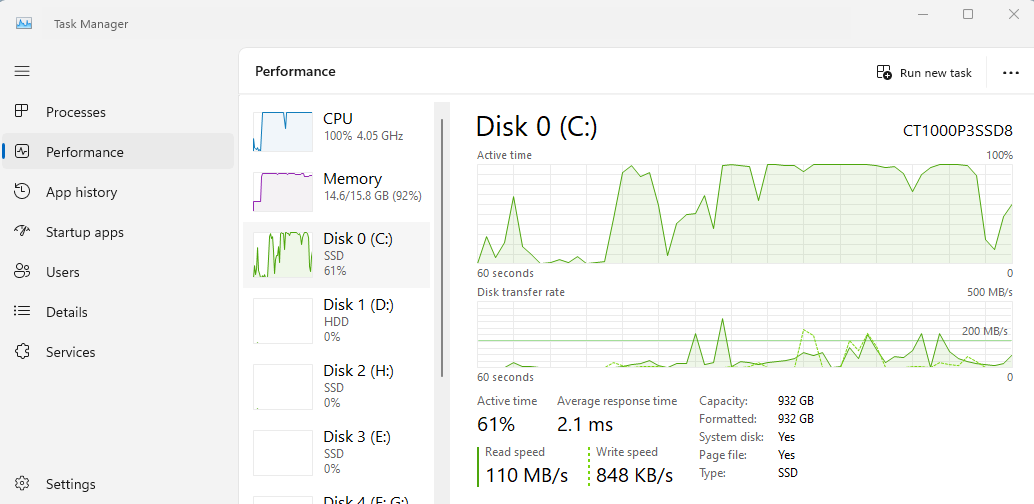Image resolution: width=1034 pixels, height=504 pixels.
Task: Open Disk 2 (H:) SSD entry
Action: pos(336,386)
